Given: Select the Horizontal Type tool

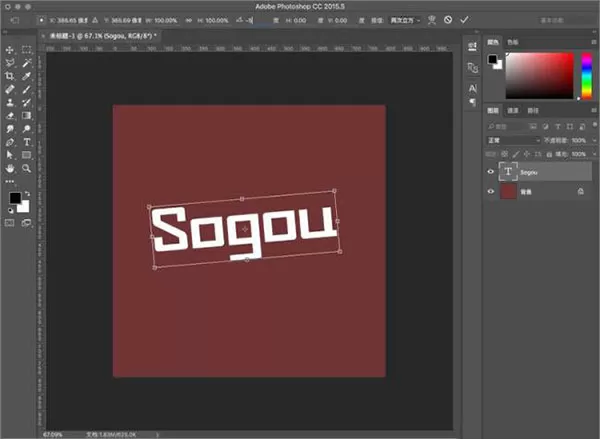Looking at the screenshot, I should (26, 142).
